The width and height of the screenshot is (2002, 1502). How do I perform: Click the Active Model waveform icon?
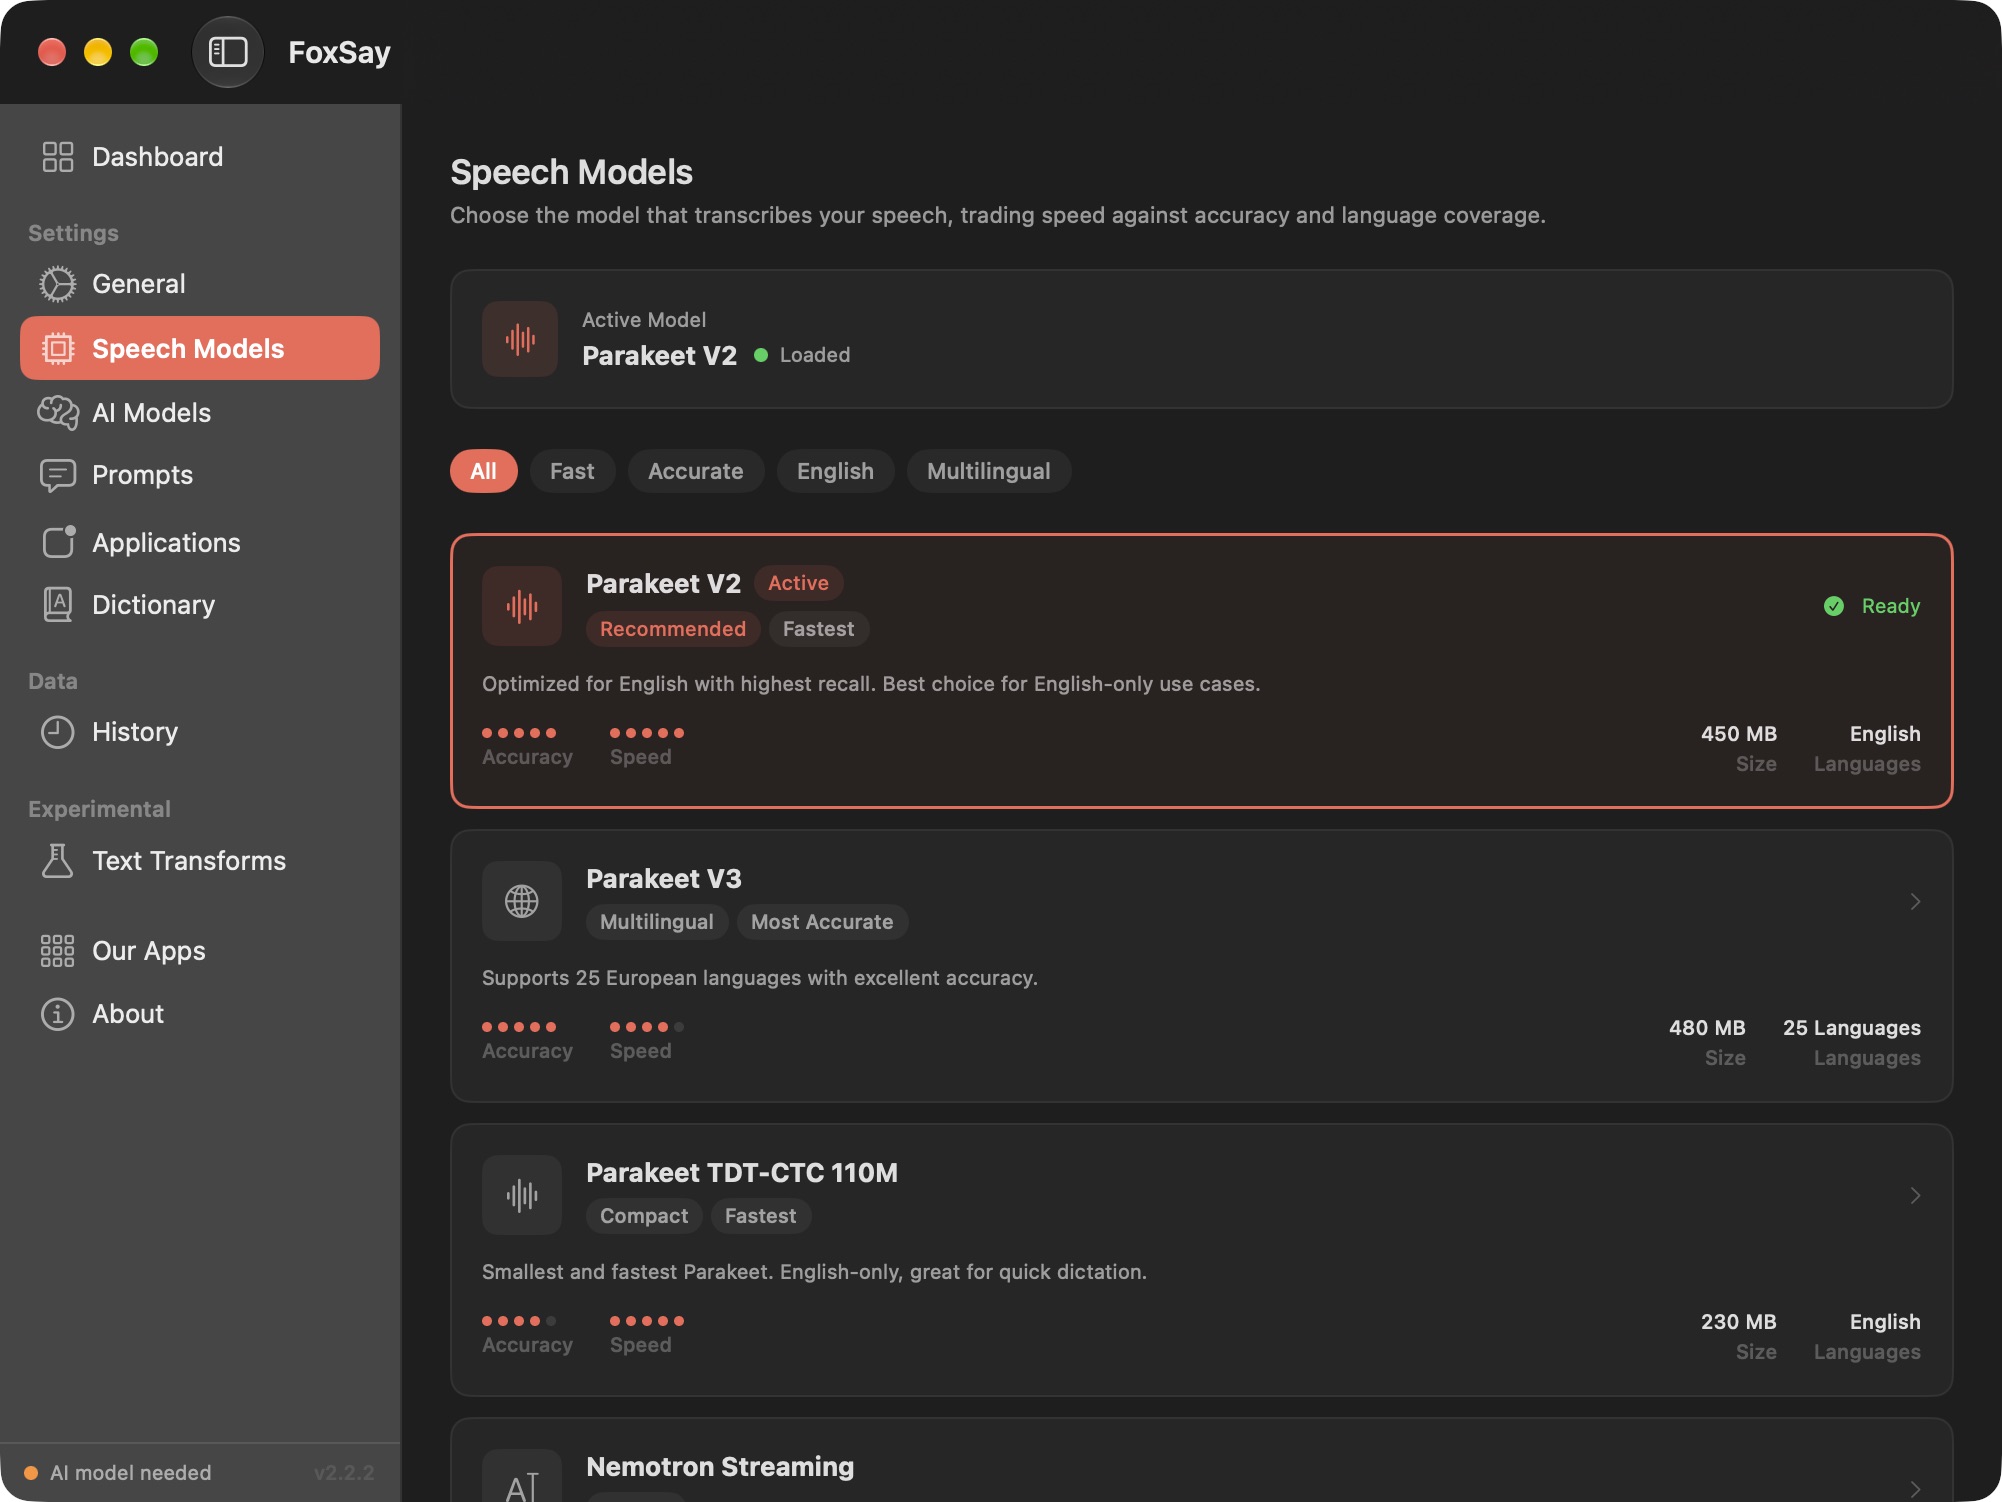pos(520,339)
